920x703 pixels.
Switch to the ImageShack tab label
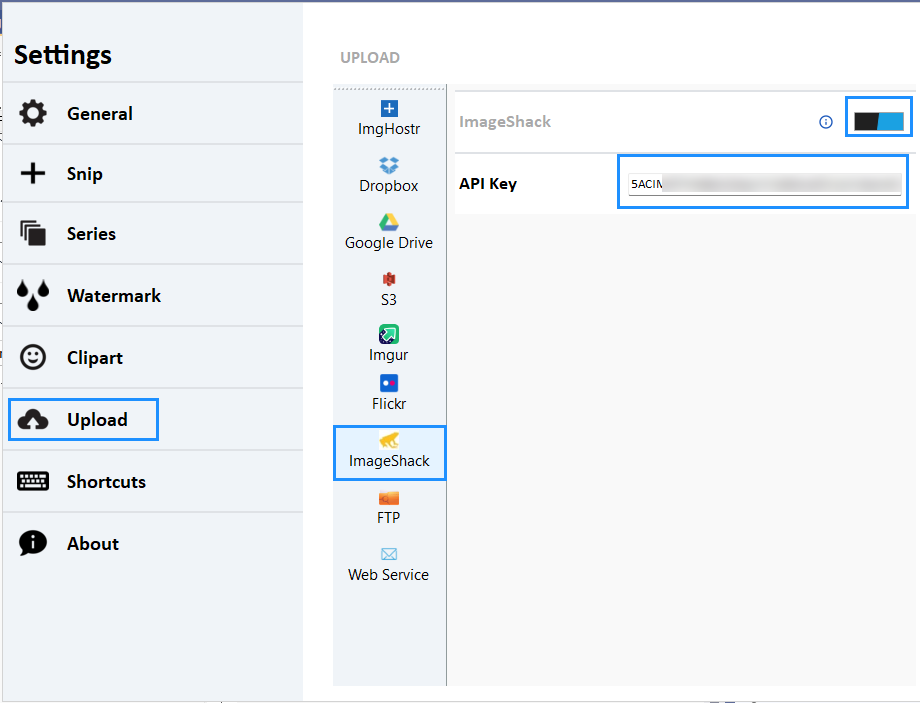click(389, 461)
